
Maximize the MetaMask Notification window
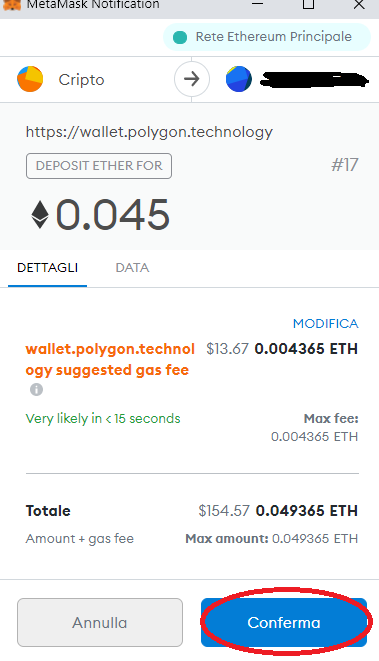[309, 4]
